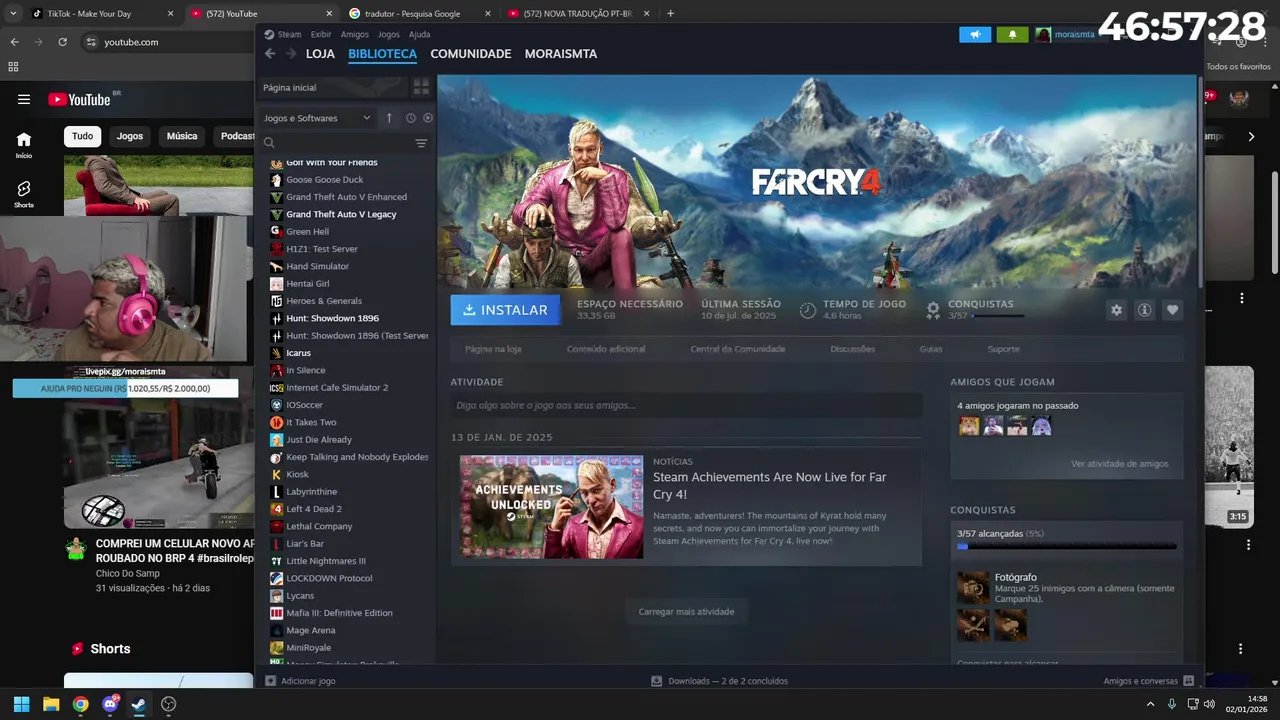Open MORAISMTA profile tab
This screenshot has width=1280, height=720.
(561, 54)
